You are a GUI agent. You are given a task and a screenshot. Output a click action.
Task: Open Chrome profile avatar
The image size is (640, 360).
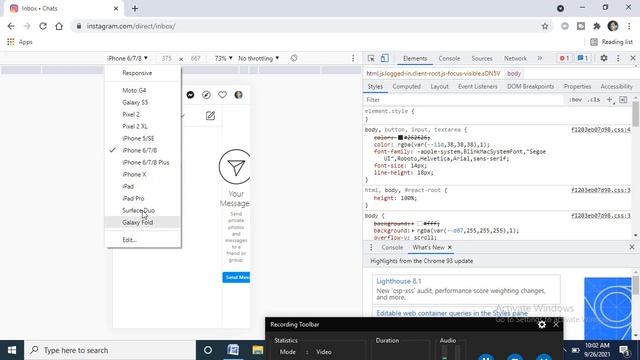coord(613,26)
